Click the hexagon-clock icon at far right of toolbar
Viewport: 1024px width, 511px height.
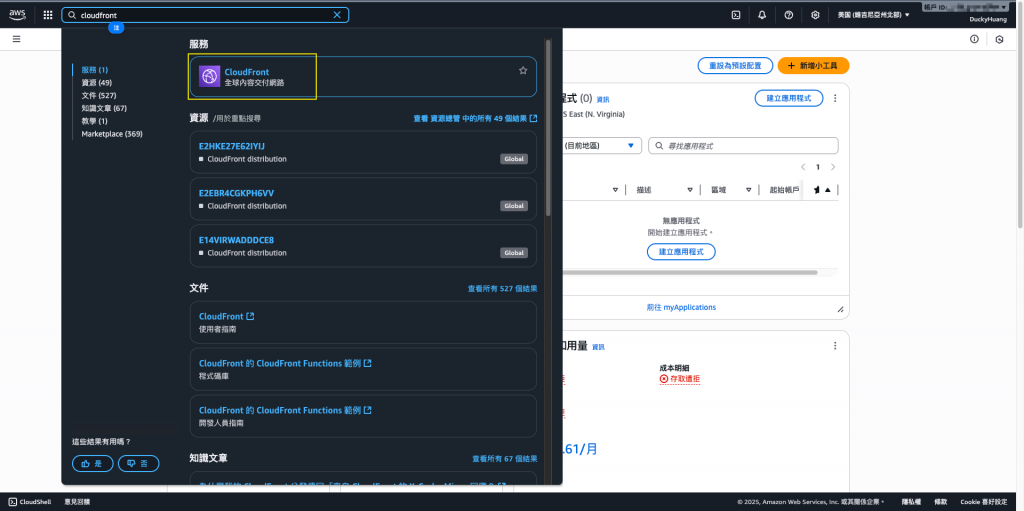[x=999, y=39]
